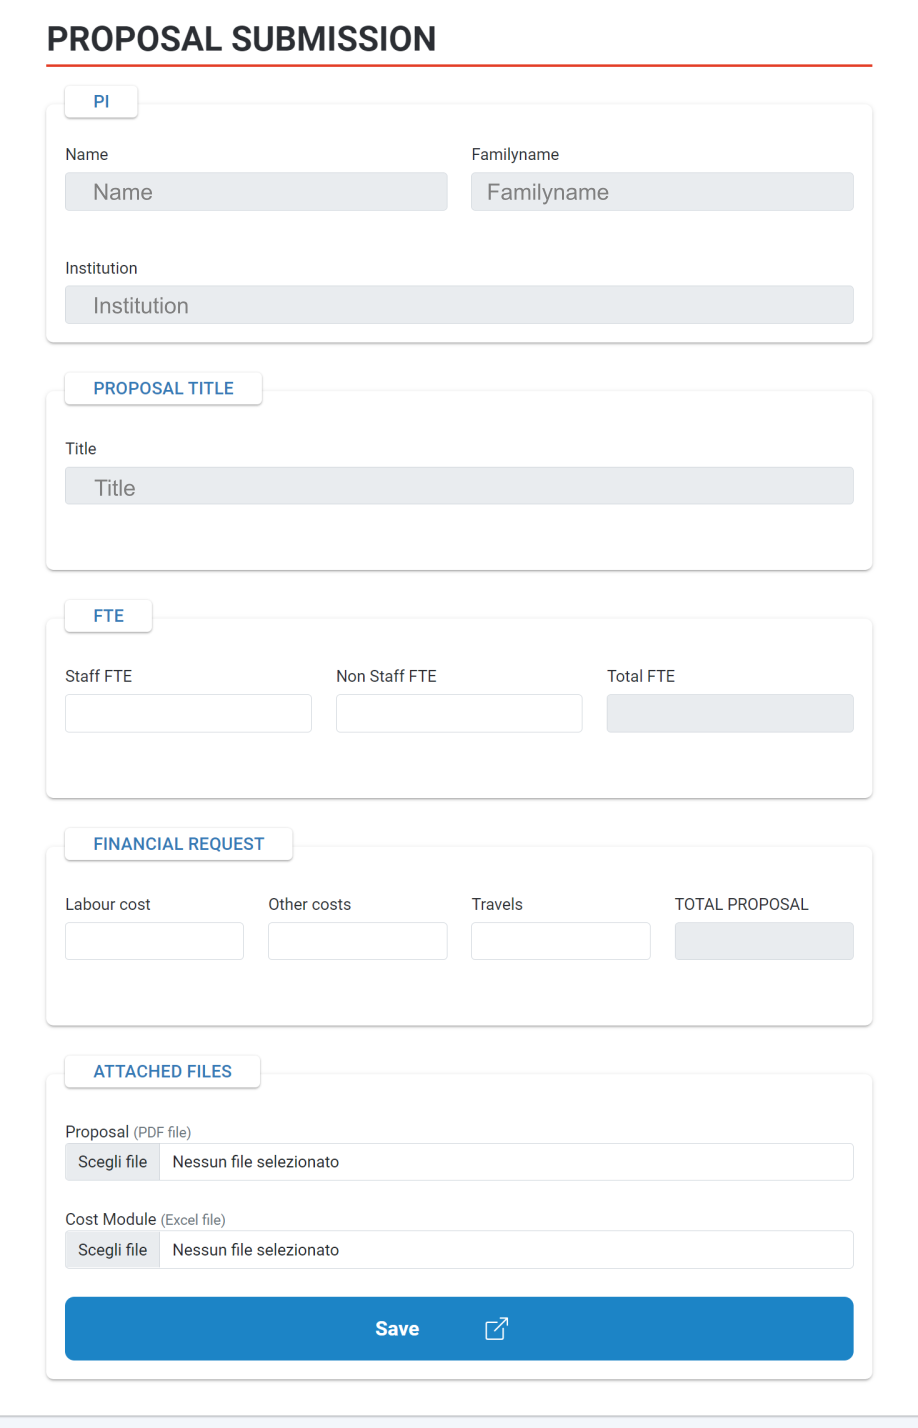Choose a Cost Module Excel file via Scegli file

pyautogui.click(x=112, y=1250)
